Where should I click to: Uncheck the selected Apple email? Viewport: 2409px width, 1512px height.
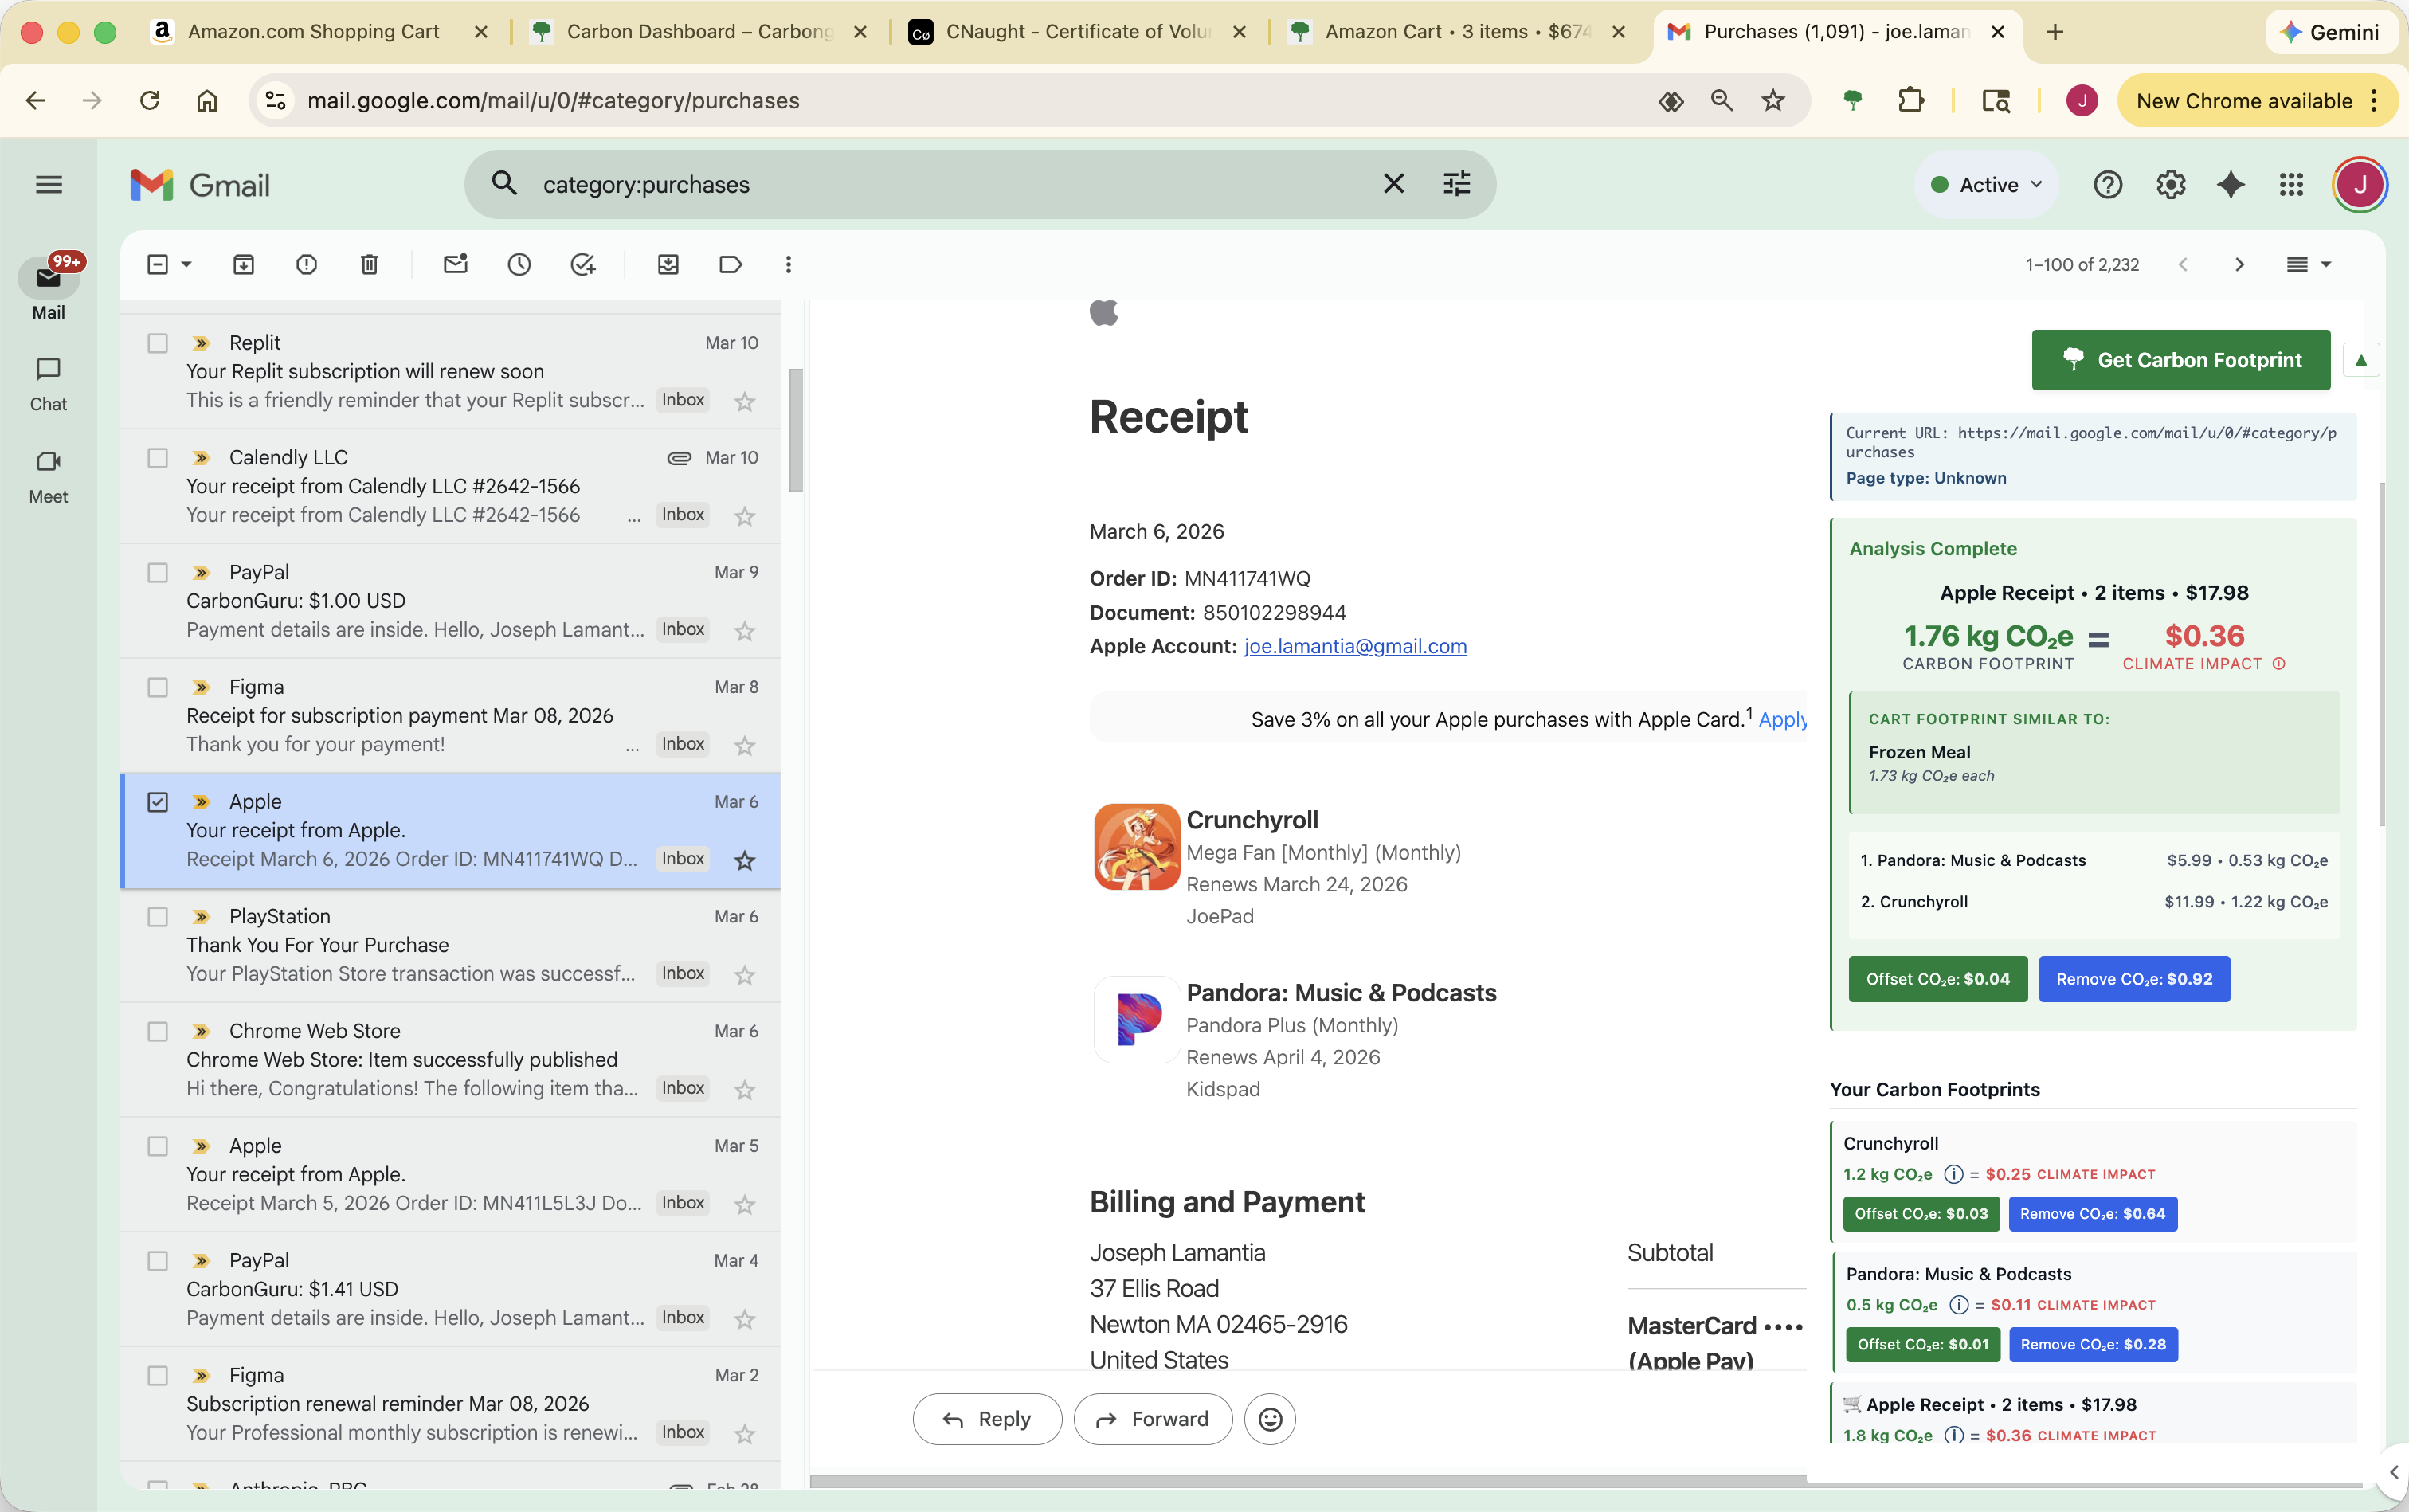click(157, 801)
